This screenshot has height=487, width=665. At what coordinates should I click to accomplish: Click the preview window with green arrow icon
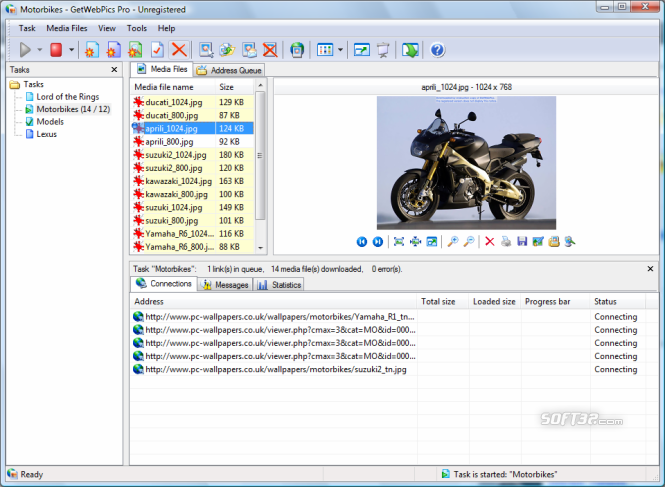(432, 242)
